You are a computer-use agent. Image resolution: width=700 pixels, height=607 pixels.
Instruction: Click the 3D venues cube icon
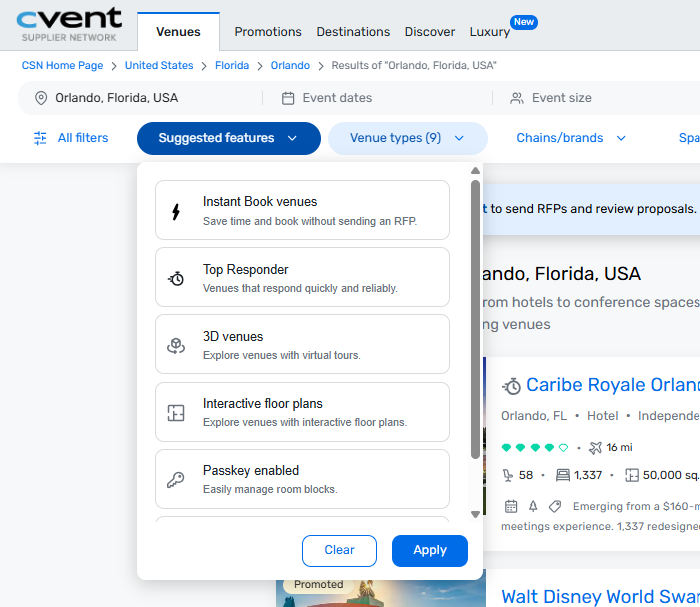[x=176, y=345]
